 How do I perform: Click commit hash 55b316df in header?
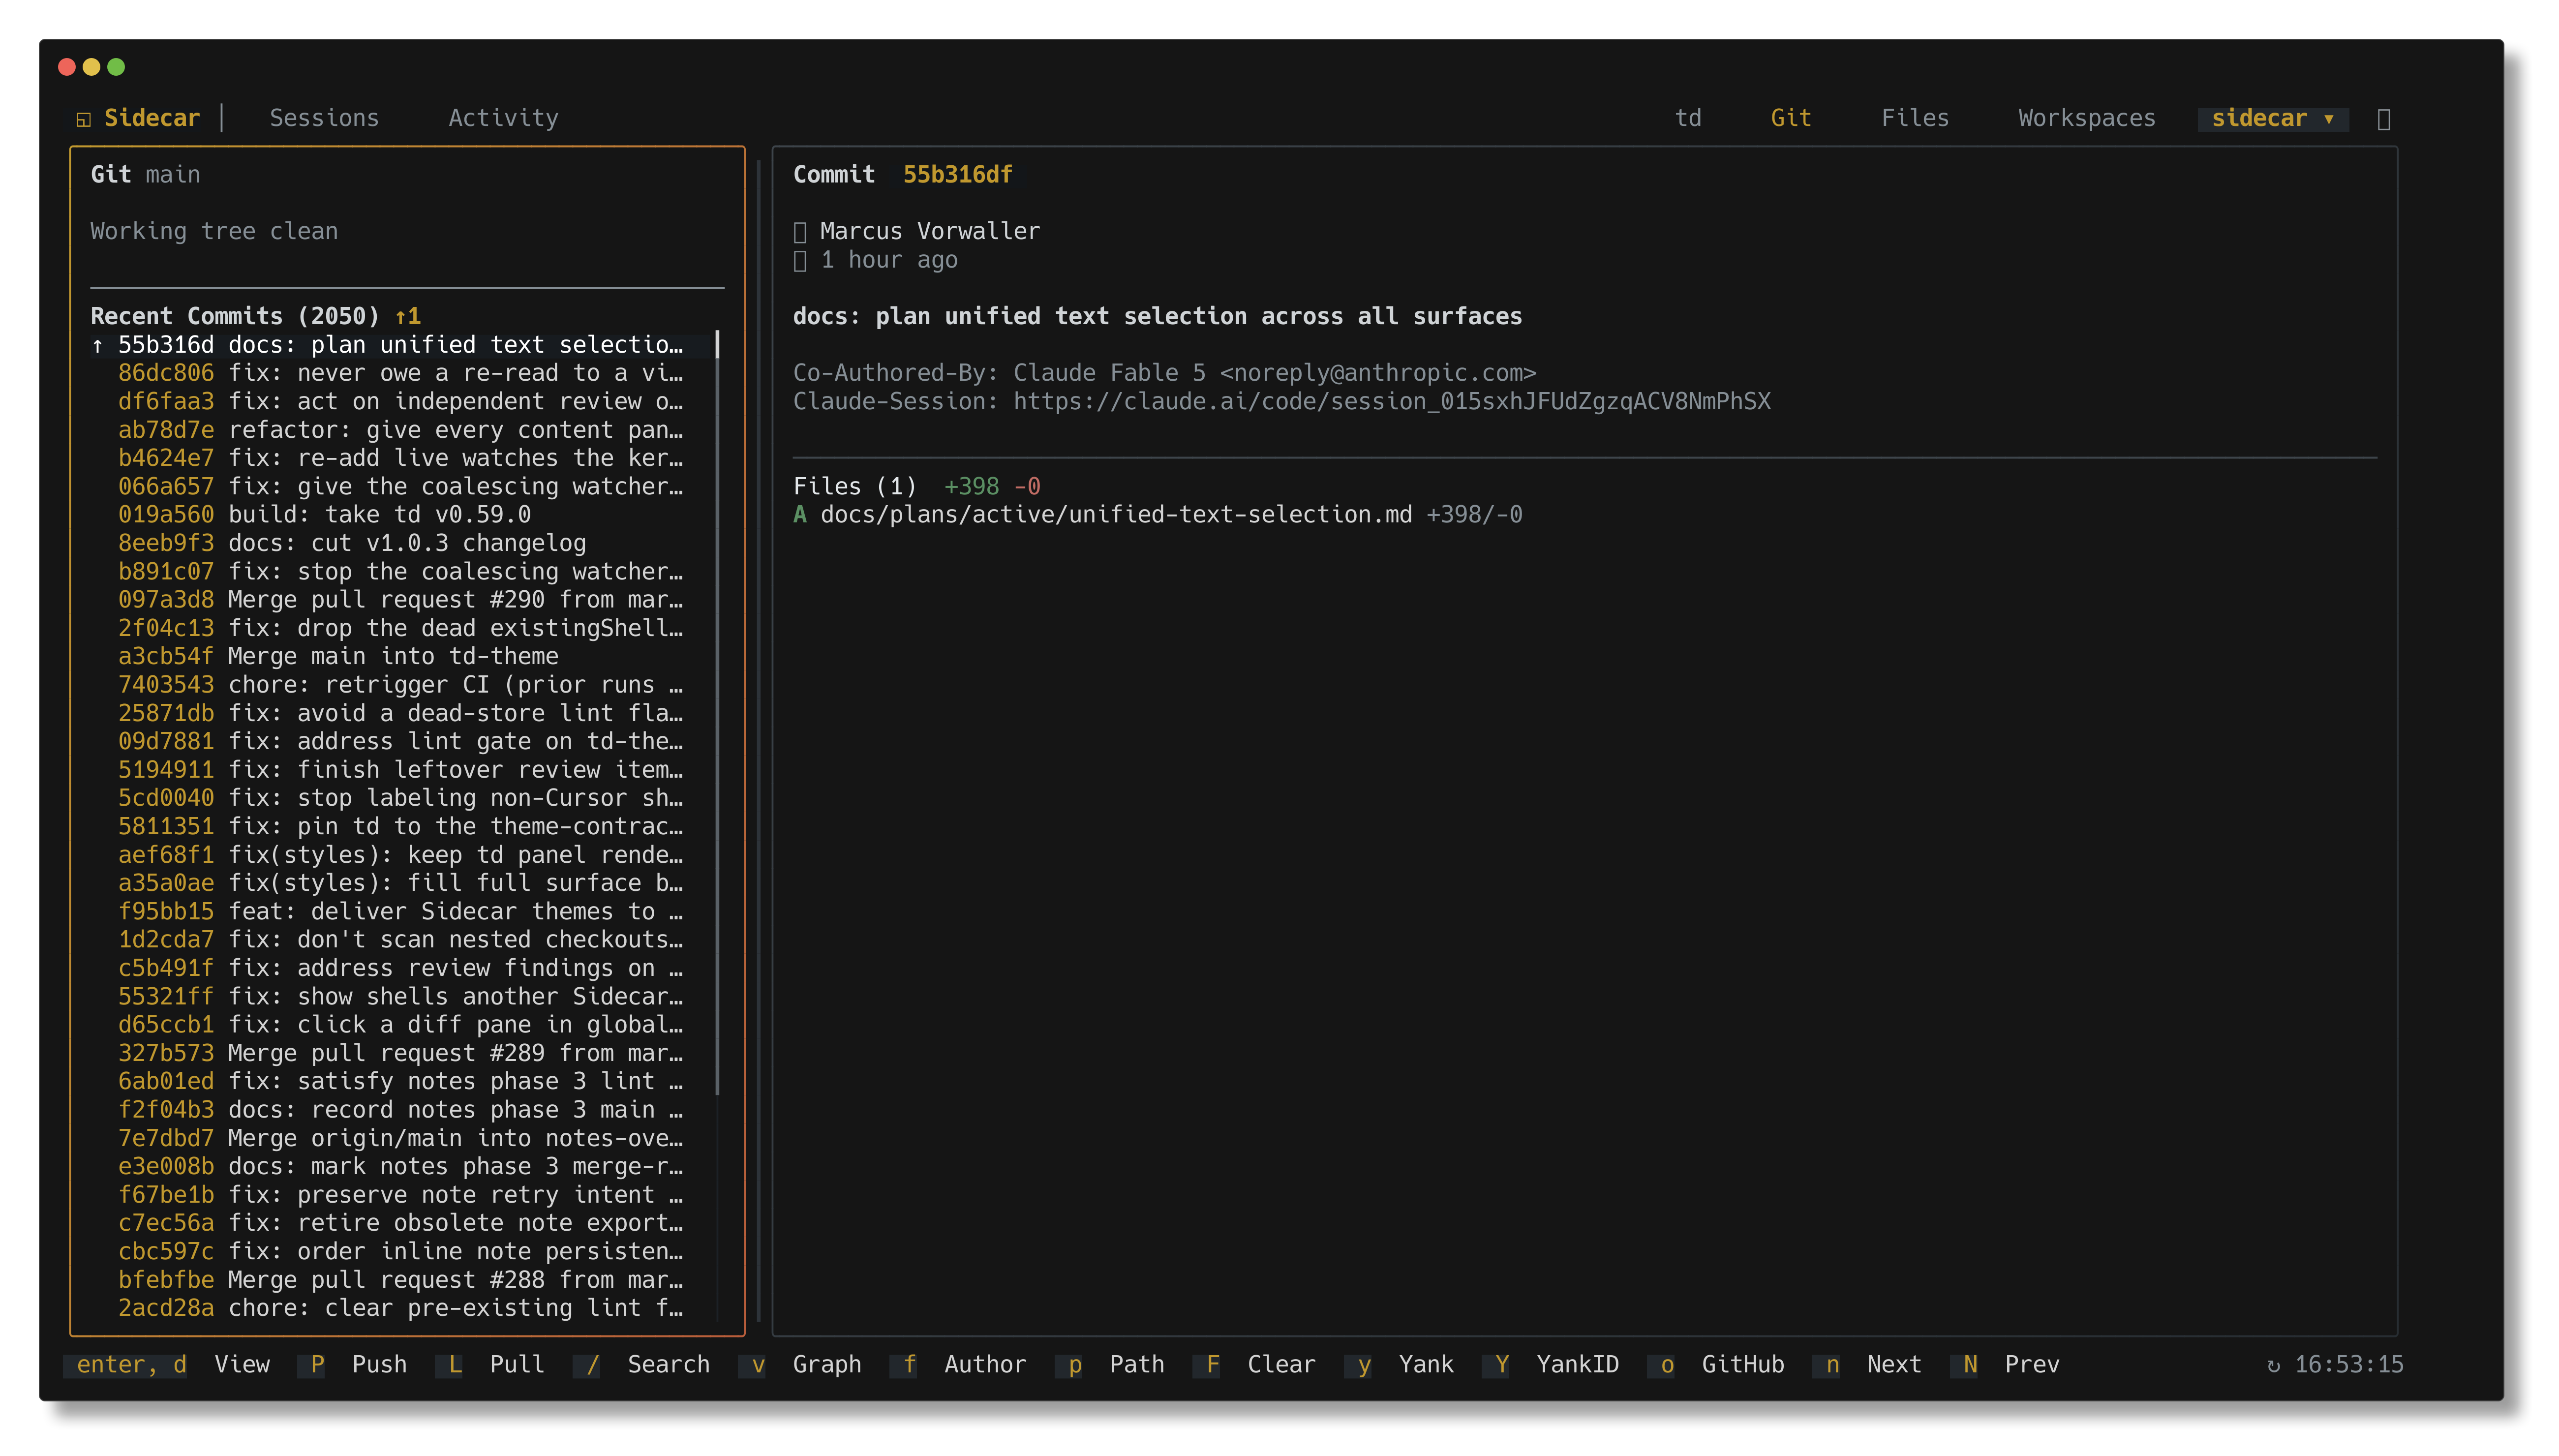pos(957,174)
